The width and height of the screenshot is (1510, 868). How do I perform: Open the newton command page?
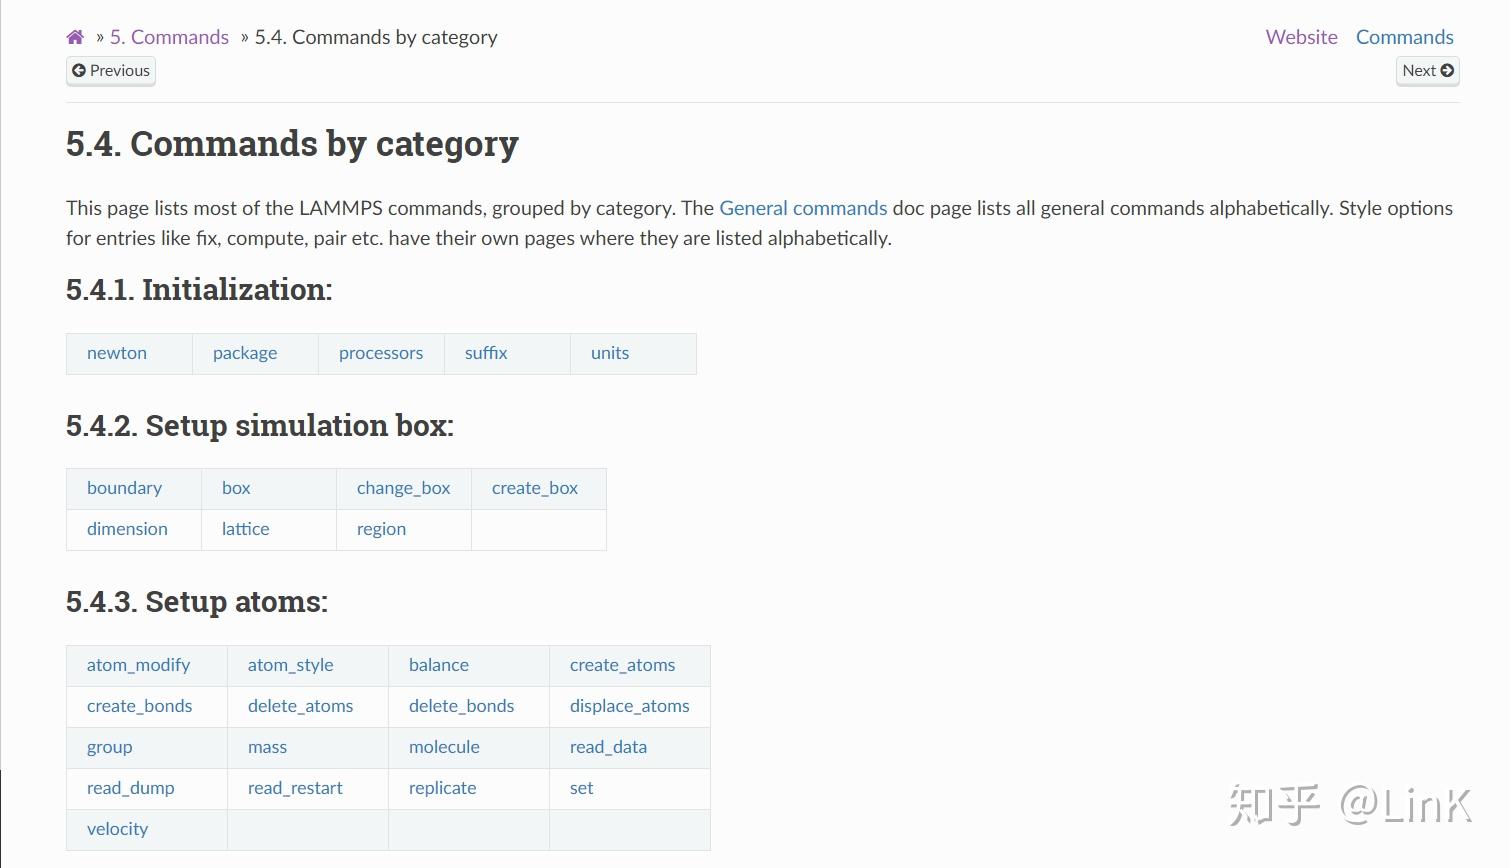click(x=117, y=353)
